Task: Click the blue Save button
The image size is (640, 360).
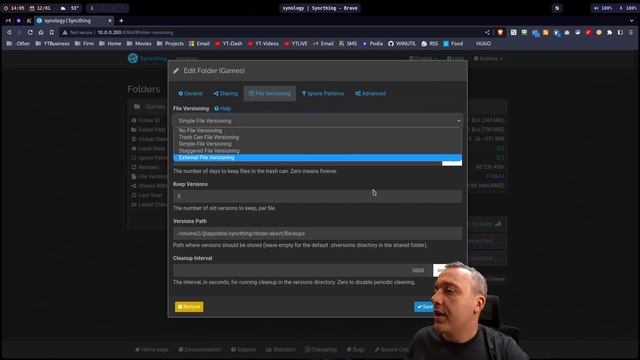Action: [424, 307]
